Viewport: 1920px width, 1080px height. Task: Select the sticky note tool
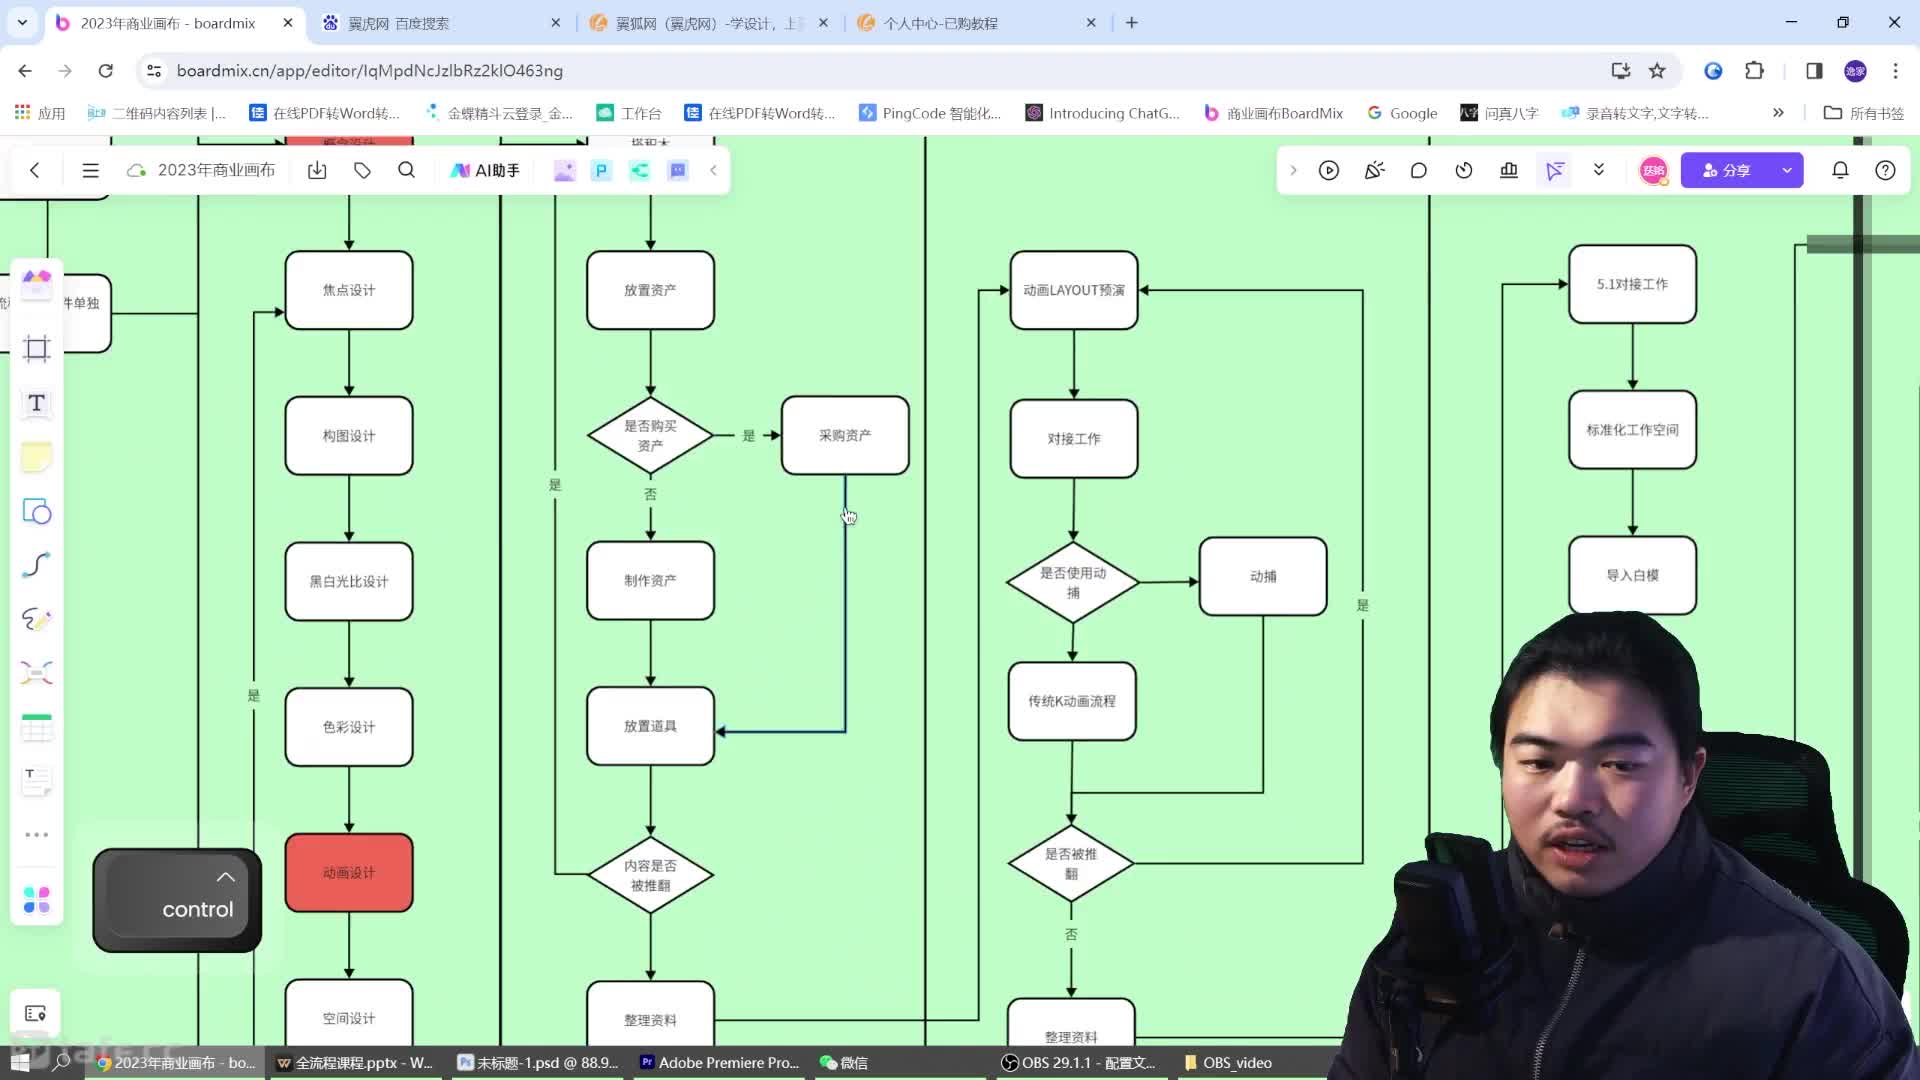(37, 457)
